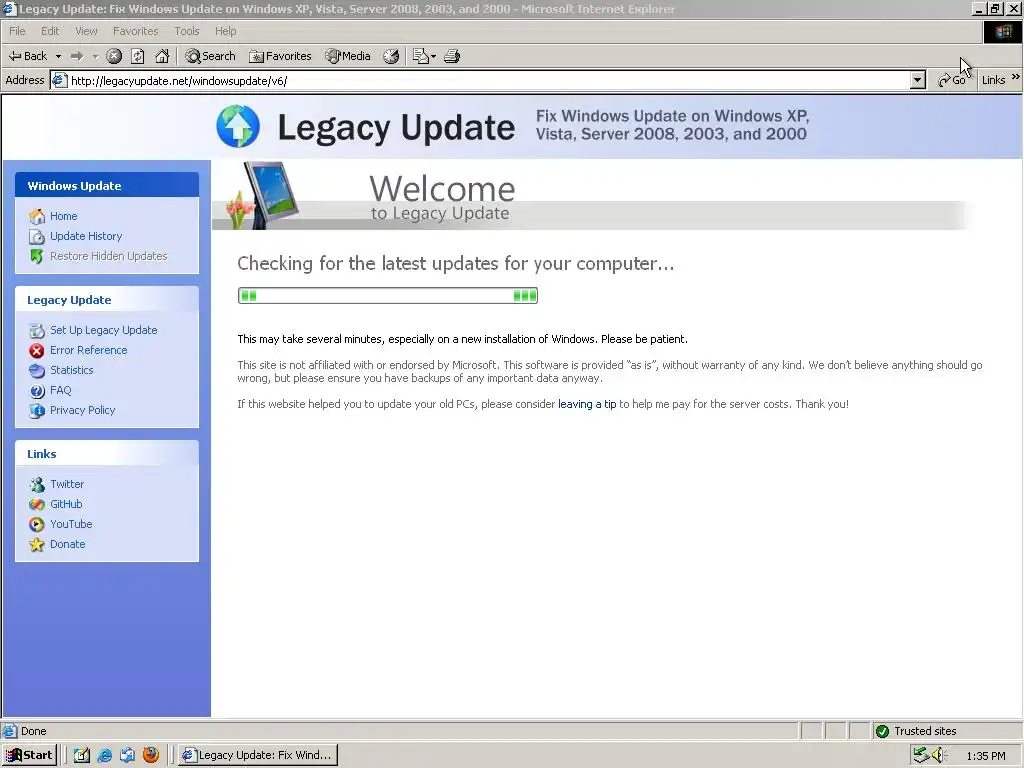
Task: Open the Search toolbar button
Action: point(210,56)
